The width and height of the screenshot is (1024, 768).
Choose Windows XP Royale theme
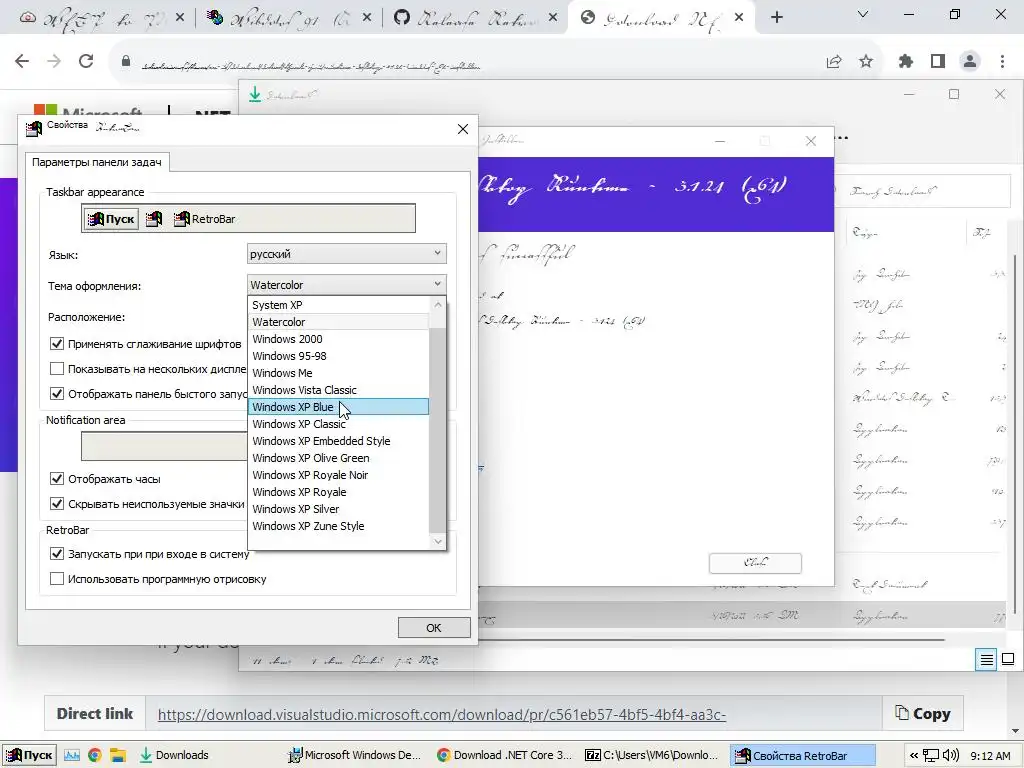[x=338, y=492]
